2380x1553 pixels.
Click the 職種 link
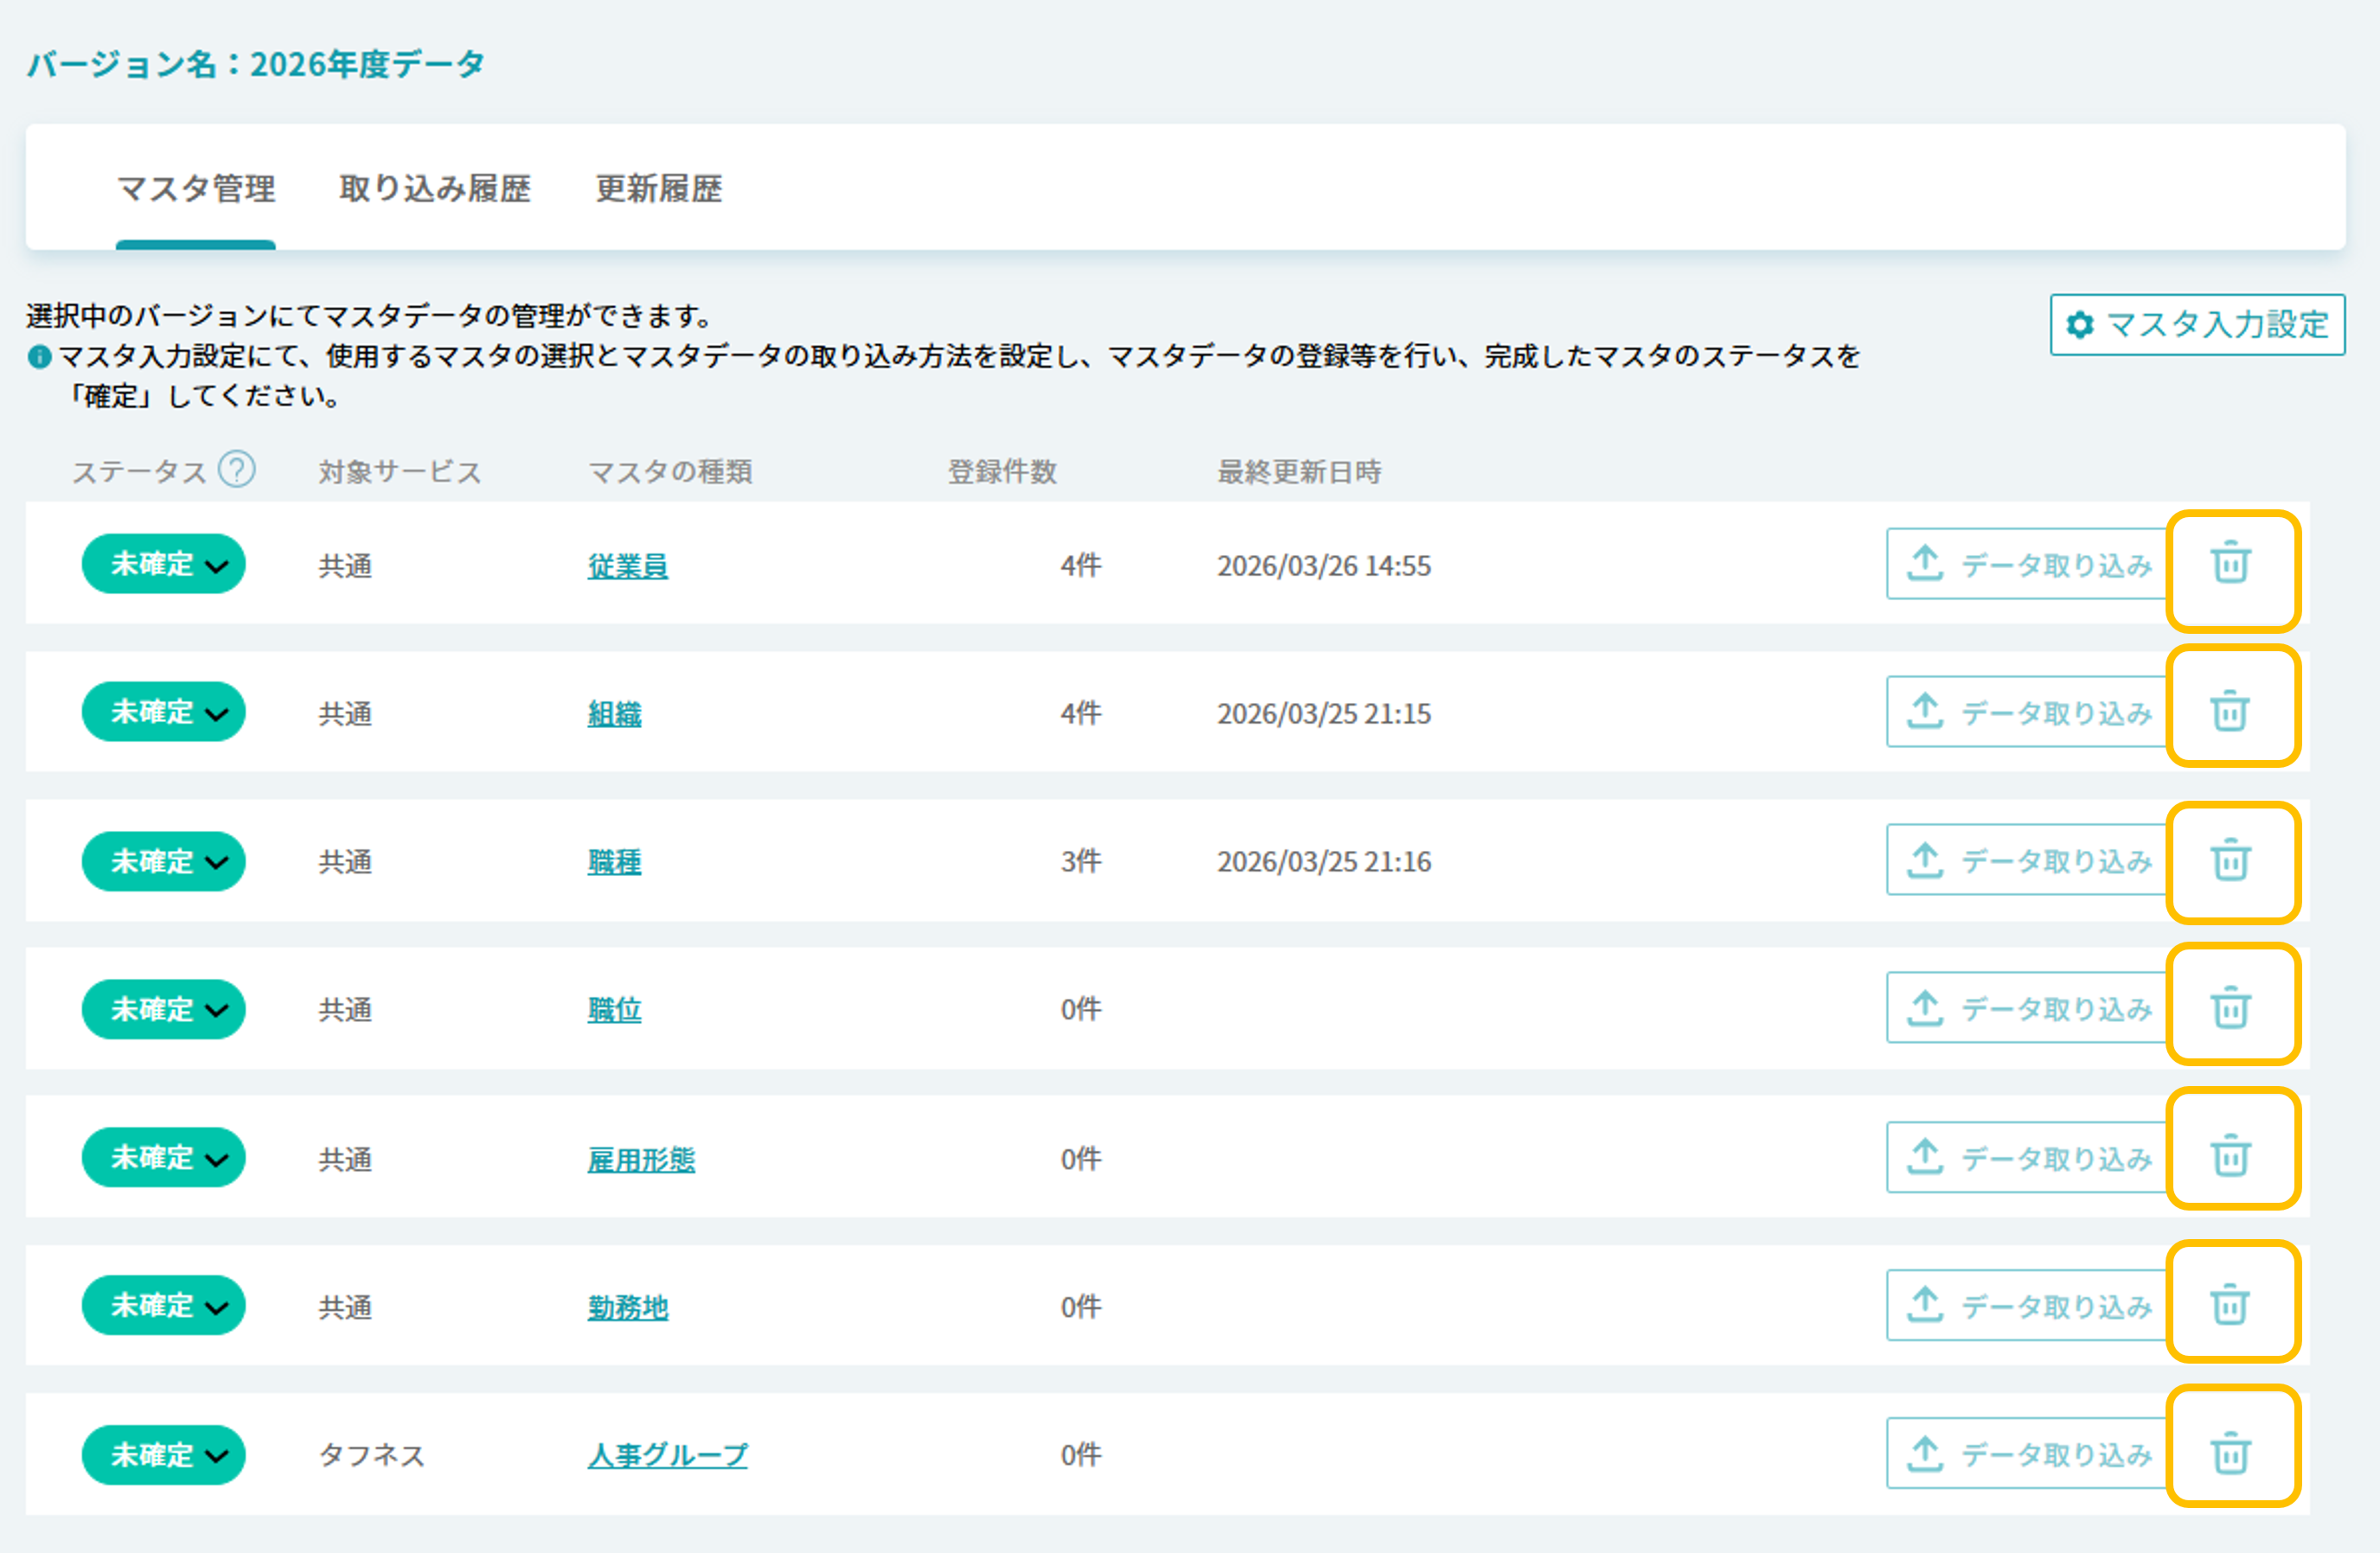coord(614,862)
